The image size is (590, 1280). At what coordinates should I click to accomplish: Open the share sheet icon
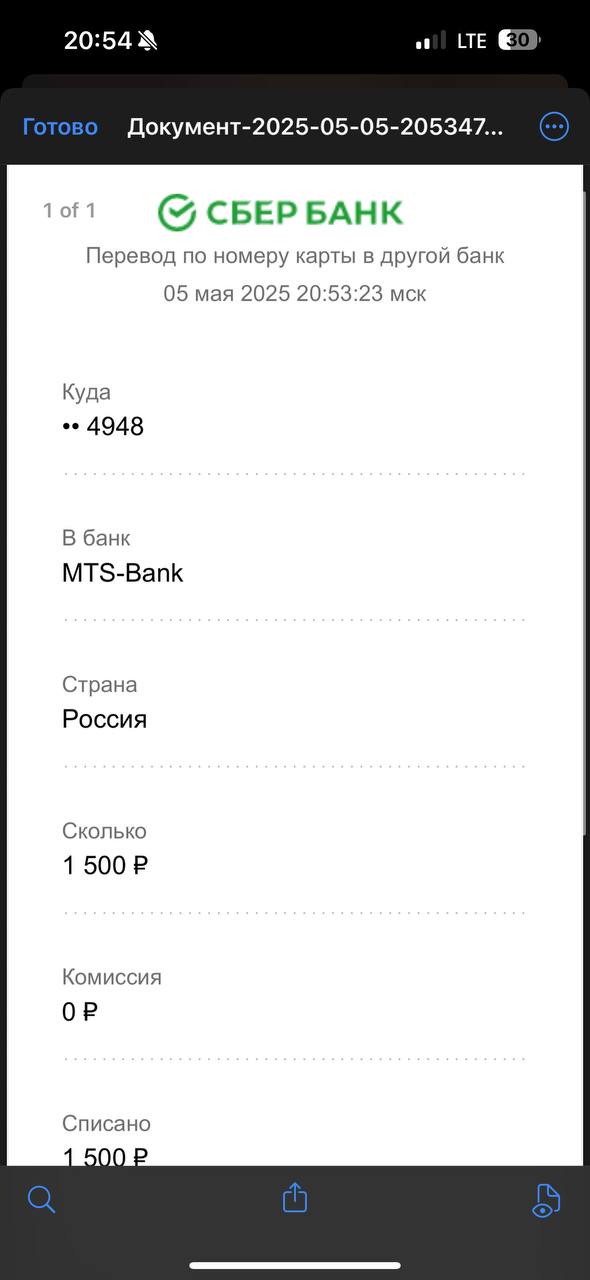[x=294, y=1197]
